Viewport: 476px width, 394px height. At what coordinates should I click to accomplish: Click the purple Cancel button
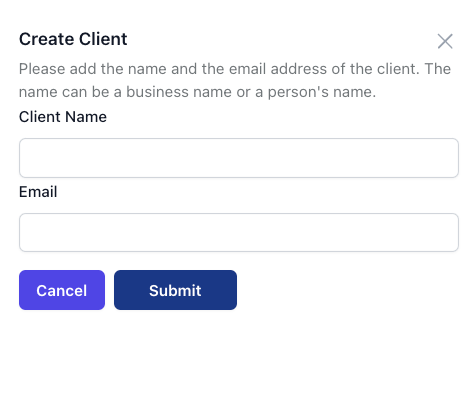pos(62,290)
